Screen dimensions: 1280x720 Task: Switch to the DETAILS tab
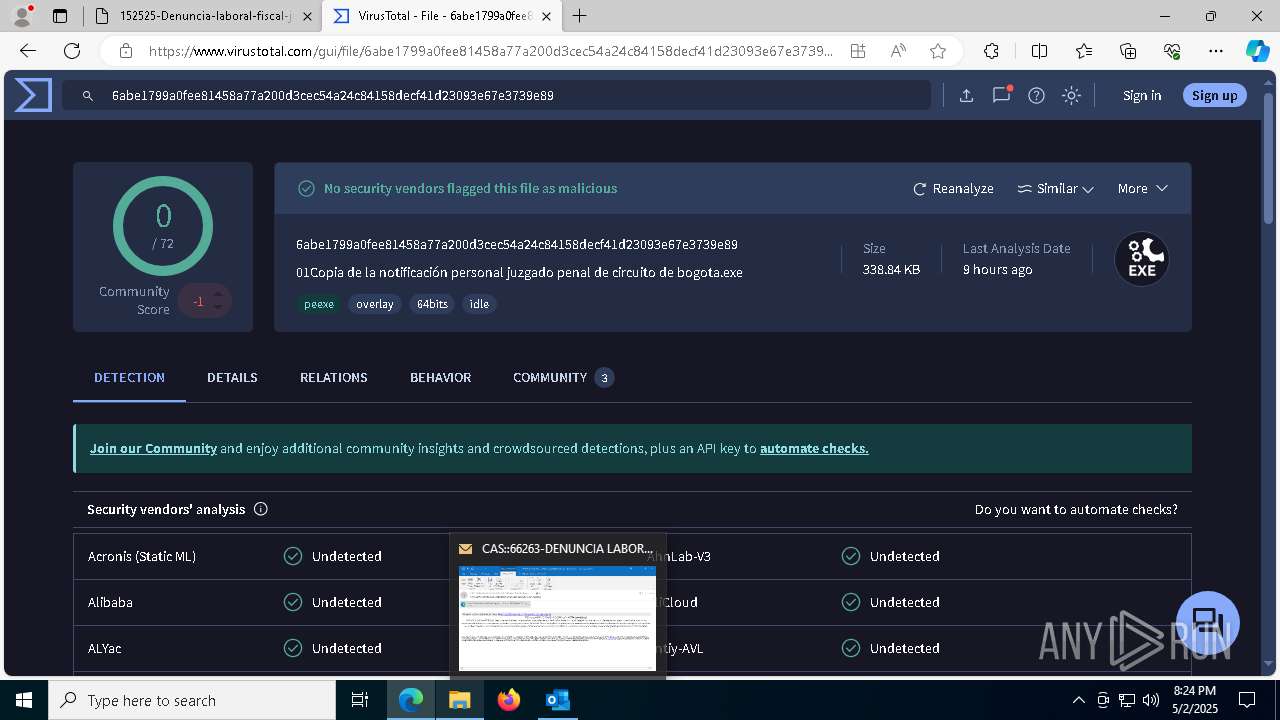232,377
